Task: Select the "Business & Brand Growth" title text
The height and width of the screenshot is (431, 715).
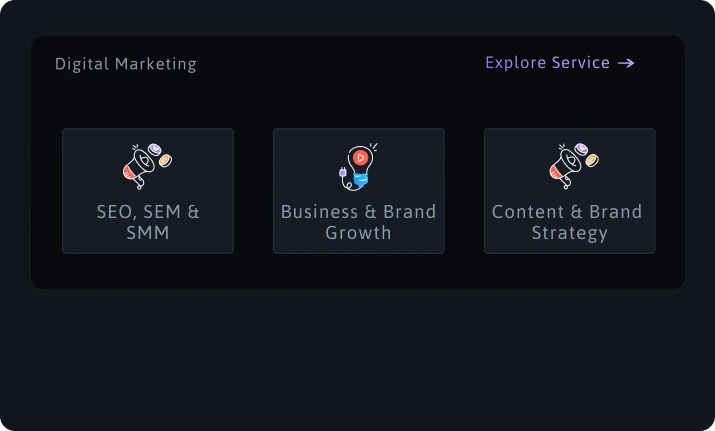Action: tap(358, 222)
